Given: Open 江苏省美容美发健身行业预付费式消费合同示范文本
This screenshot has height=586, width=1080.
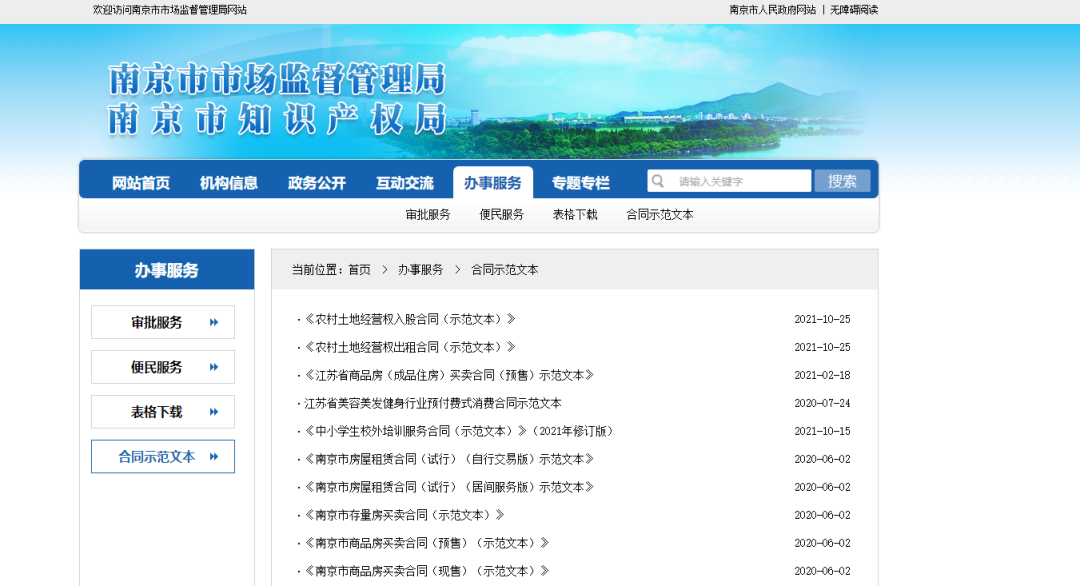Looking at the screenshot, I should tap(433, 404).
